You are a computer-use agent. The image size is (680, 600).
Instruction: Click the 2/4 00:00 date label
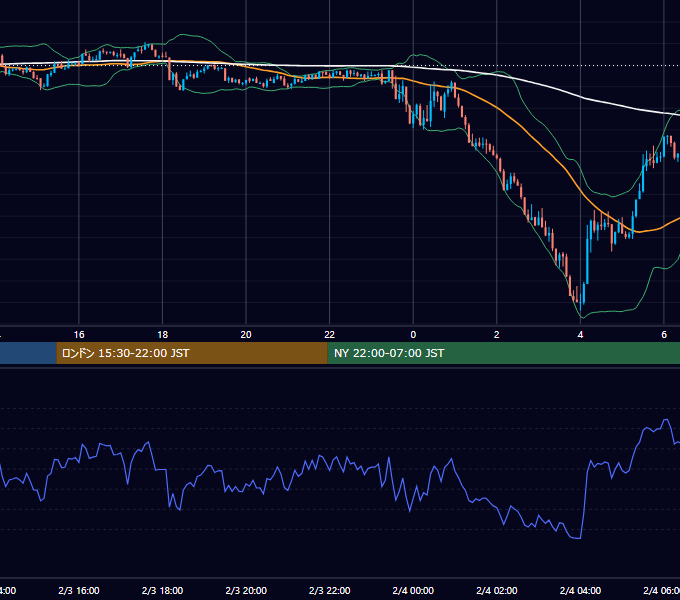click(x=413, y=590)
